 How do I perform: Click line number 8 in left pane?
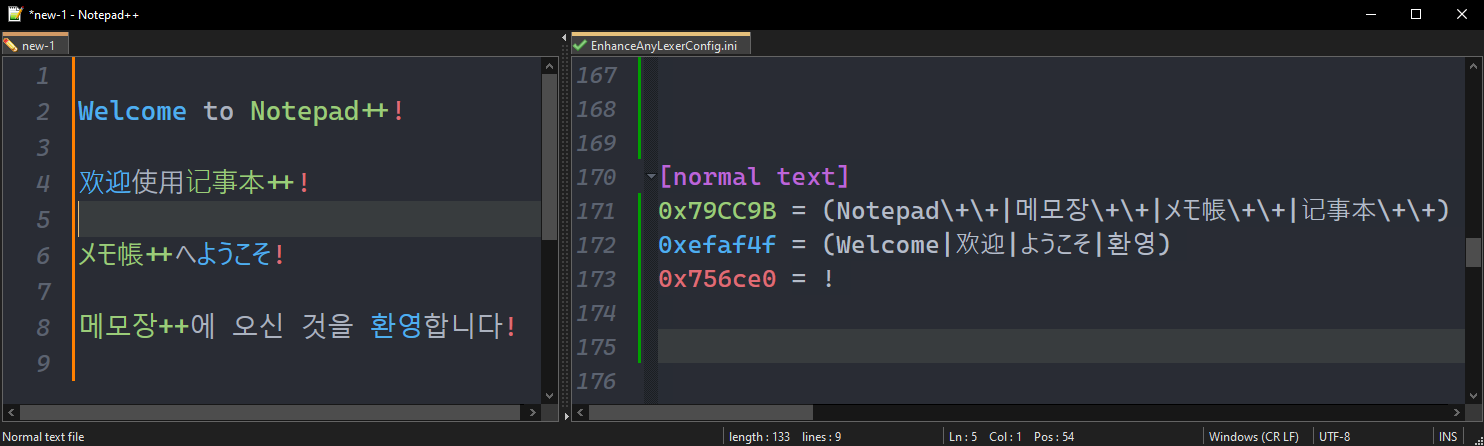[x=42, y=328]
